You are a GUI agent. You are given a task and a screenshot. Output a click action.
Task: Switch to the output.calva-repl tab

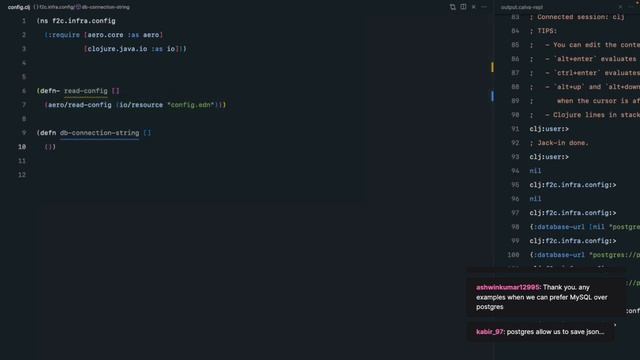[522, 7]
